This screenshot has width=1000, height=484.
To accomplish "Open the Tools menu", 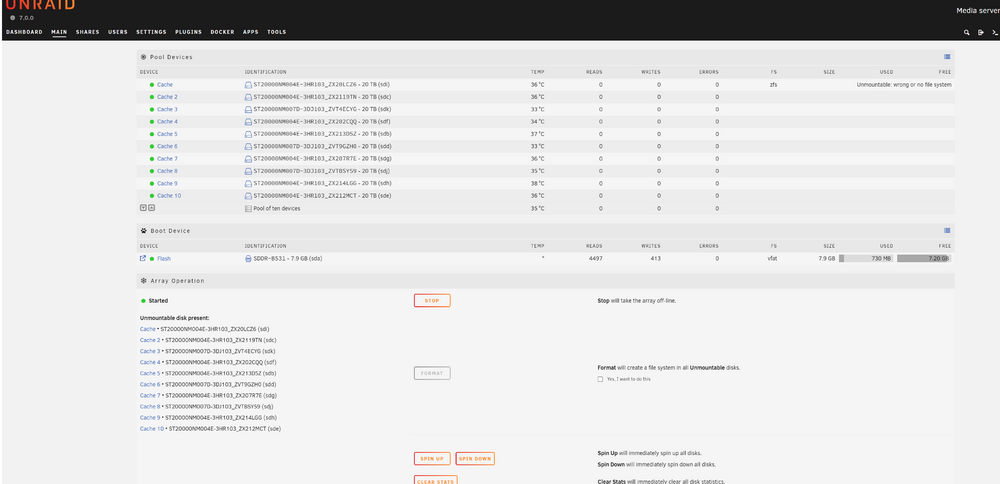I will (x=277, y=32).
